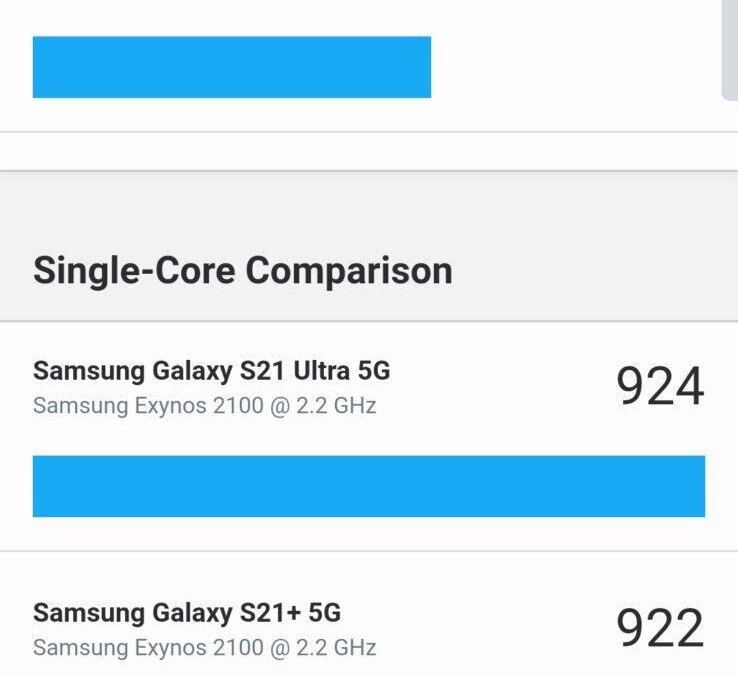Click the Single-Core Comparison heading
The height and width of the screenshot is (675, 738).
tap(242, 271)
